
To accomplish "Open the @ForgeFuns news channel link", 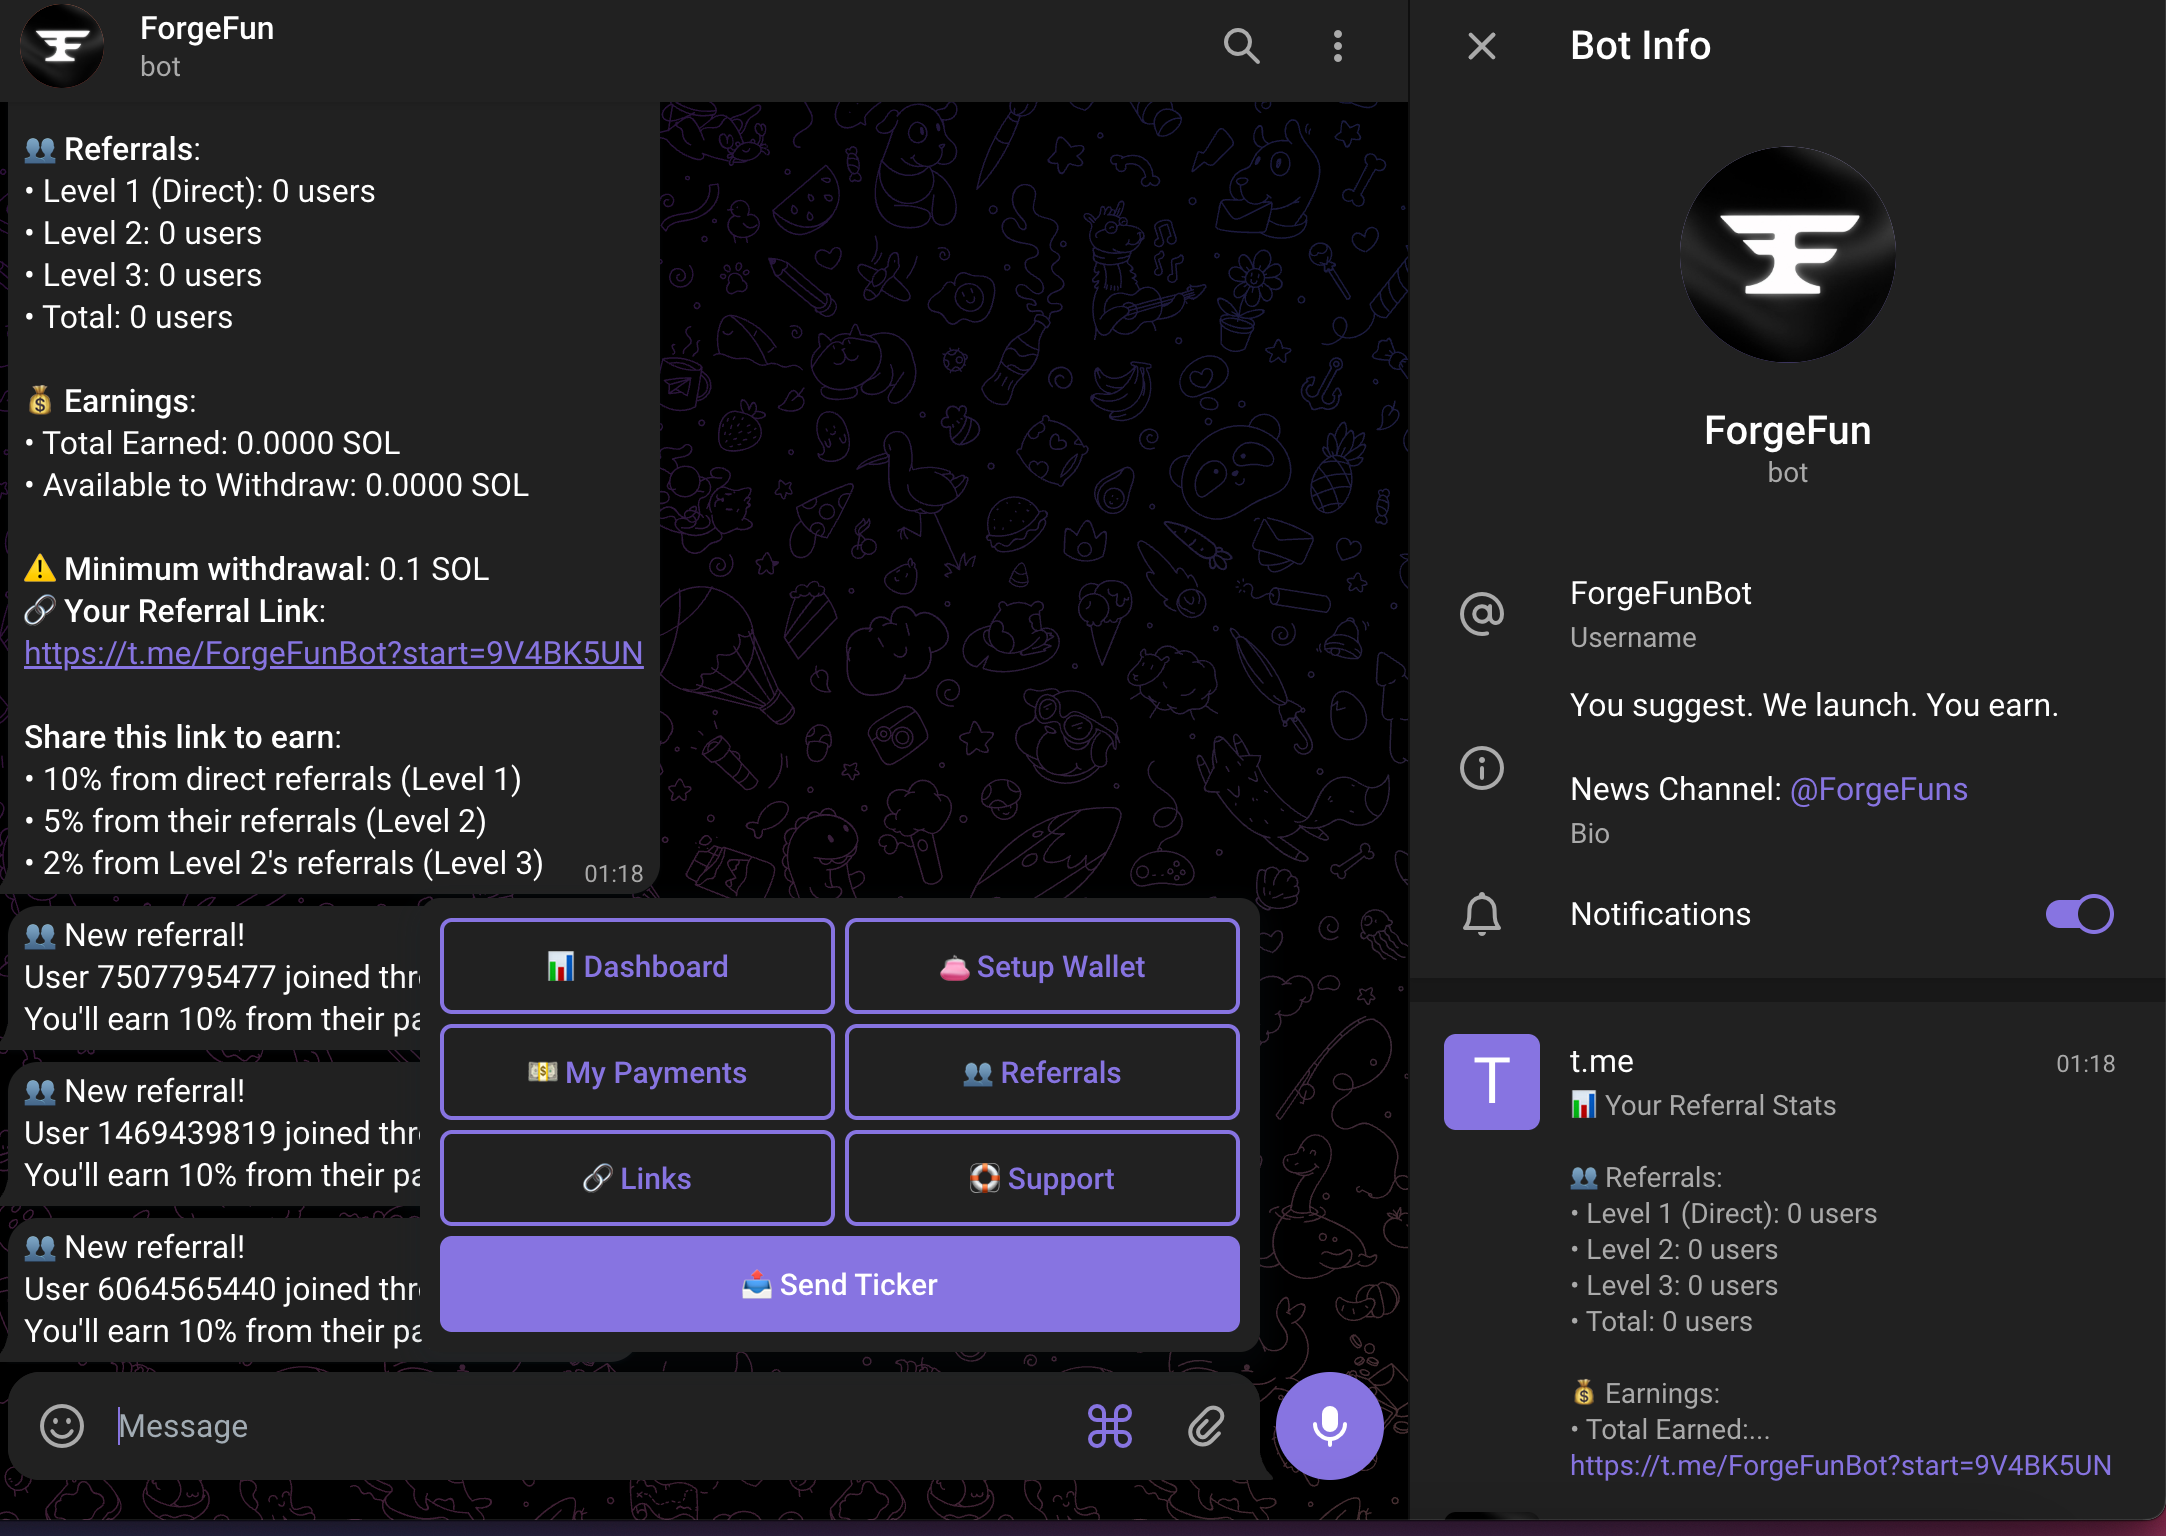I will (1878, 789).
